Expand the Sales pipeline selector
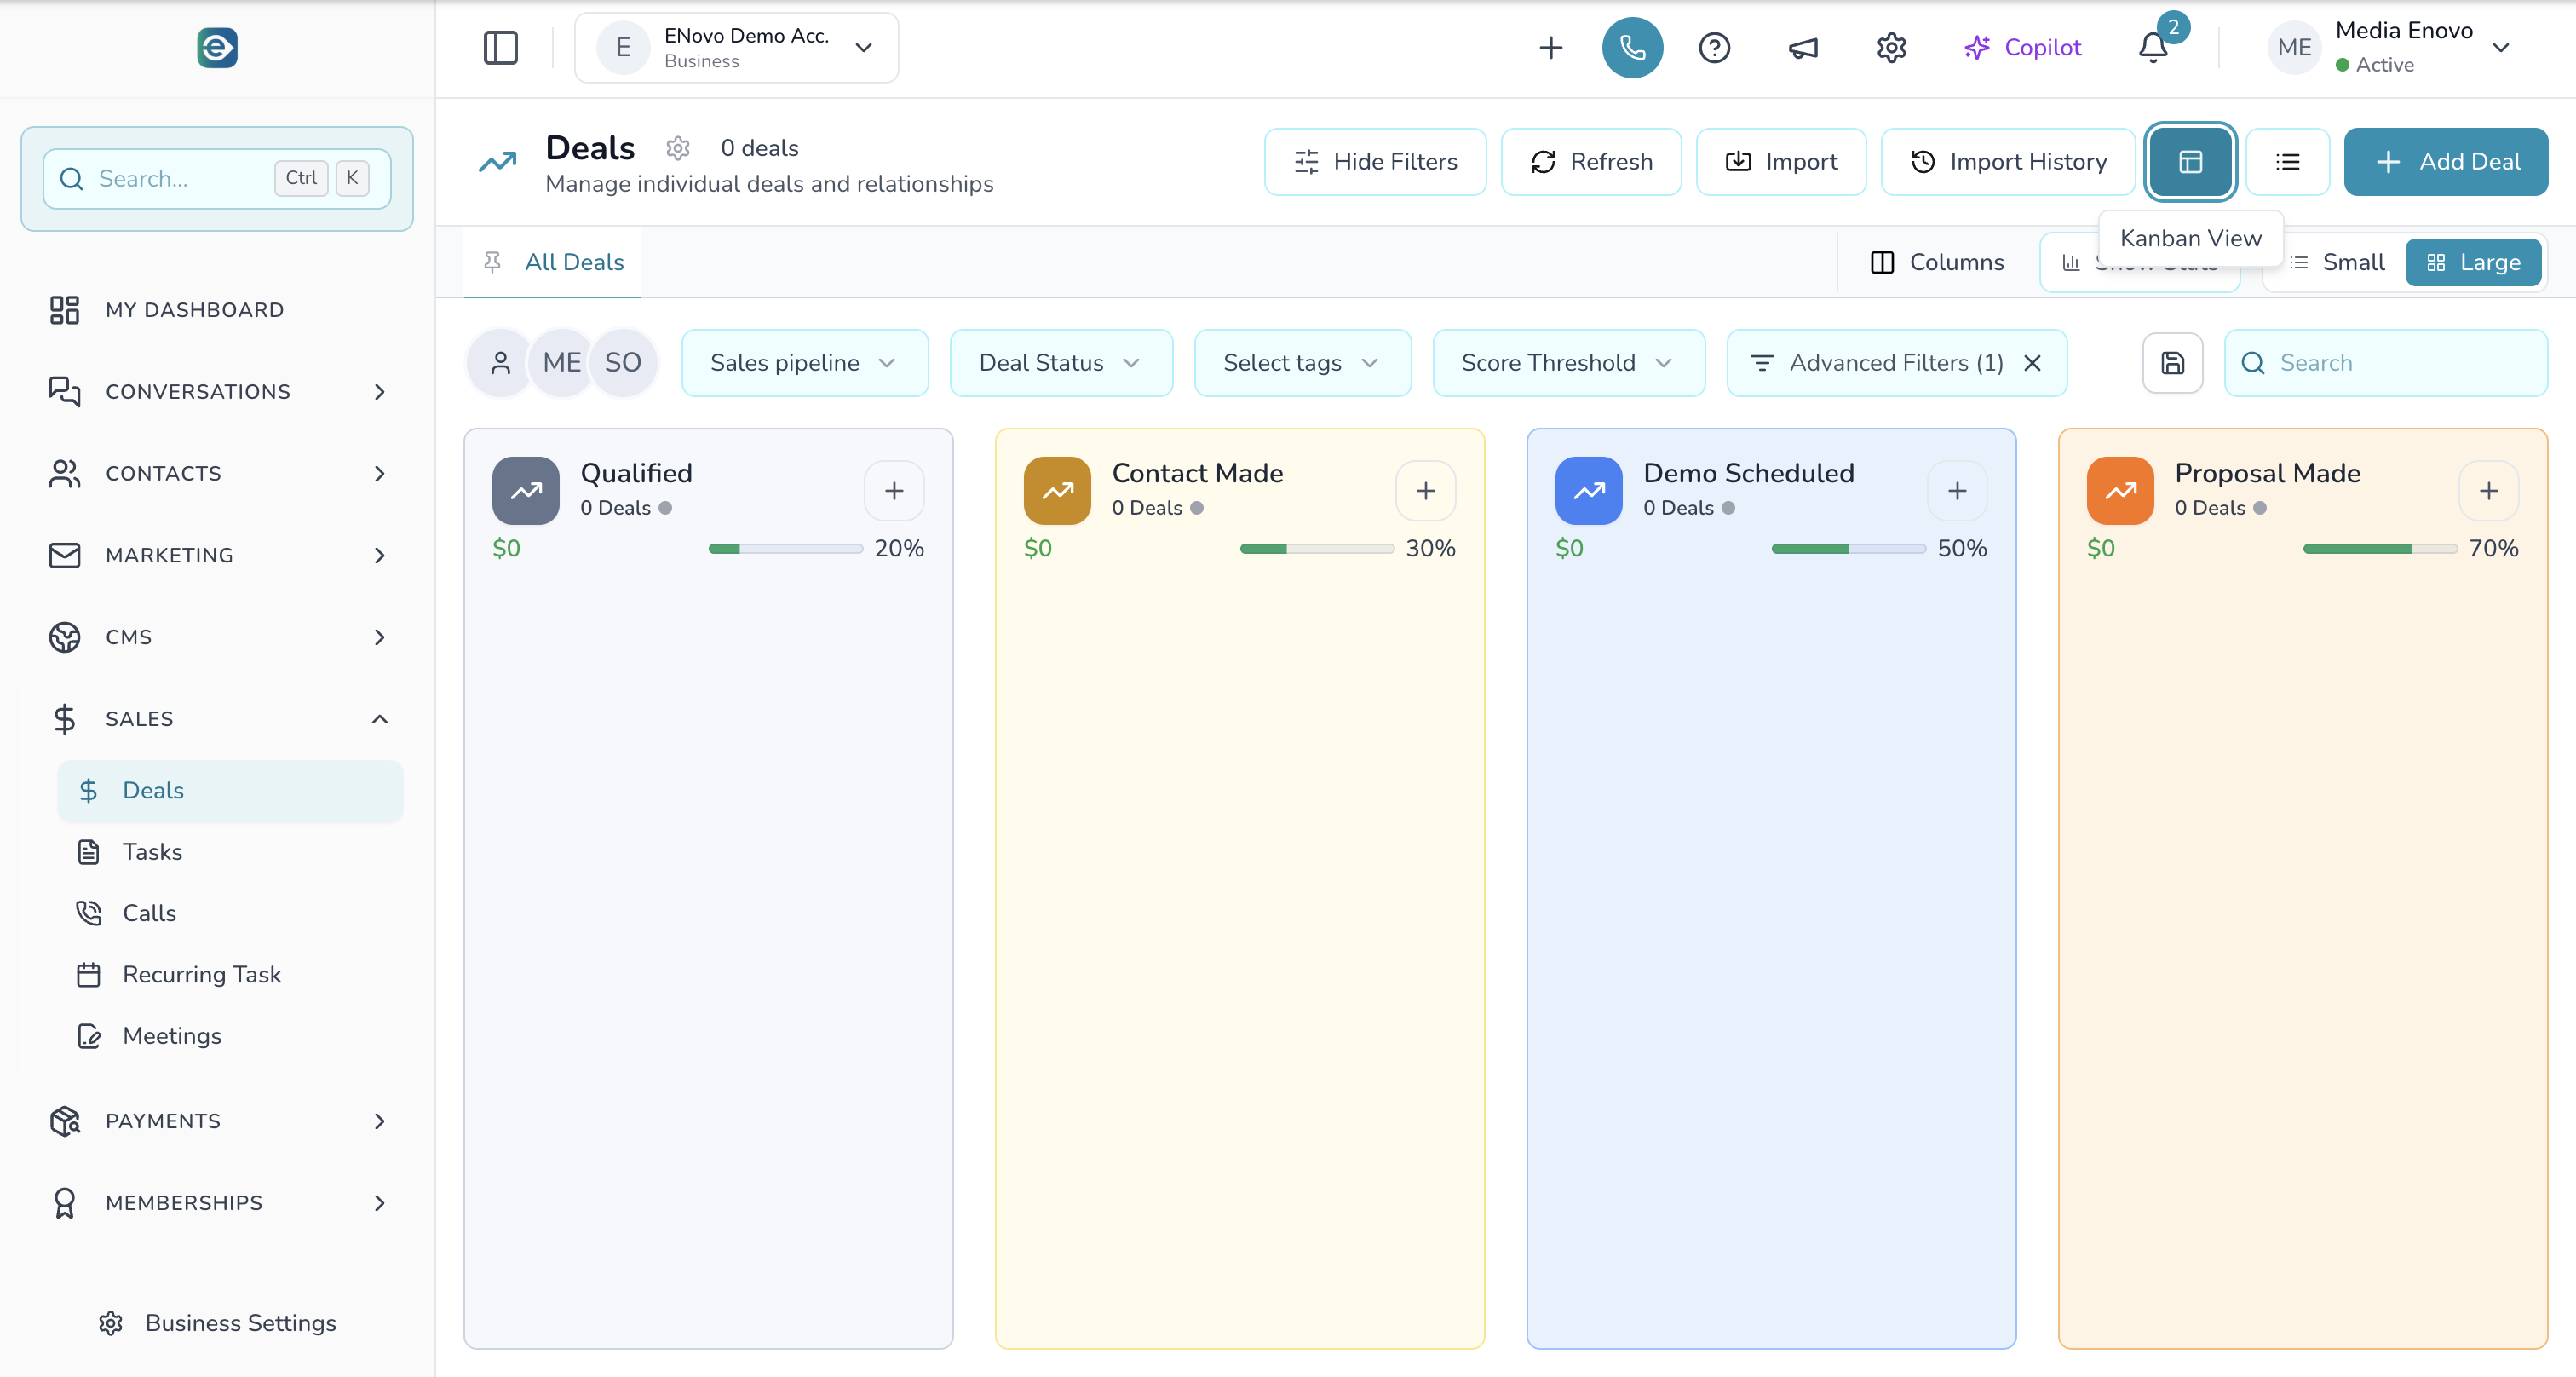 pyautogui.click(x=804, y=362)
